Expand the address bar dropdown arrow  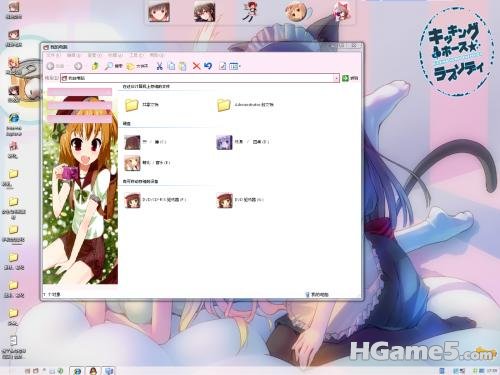click(x=336, y=78)
